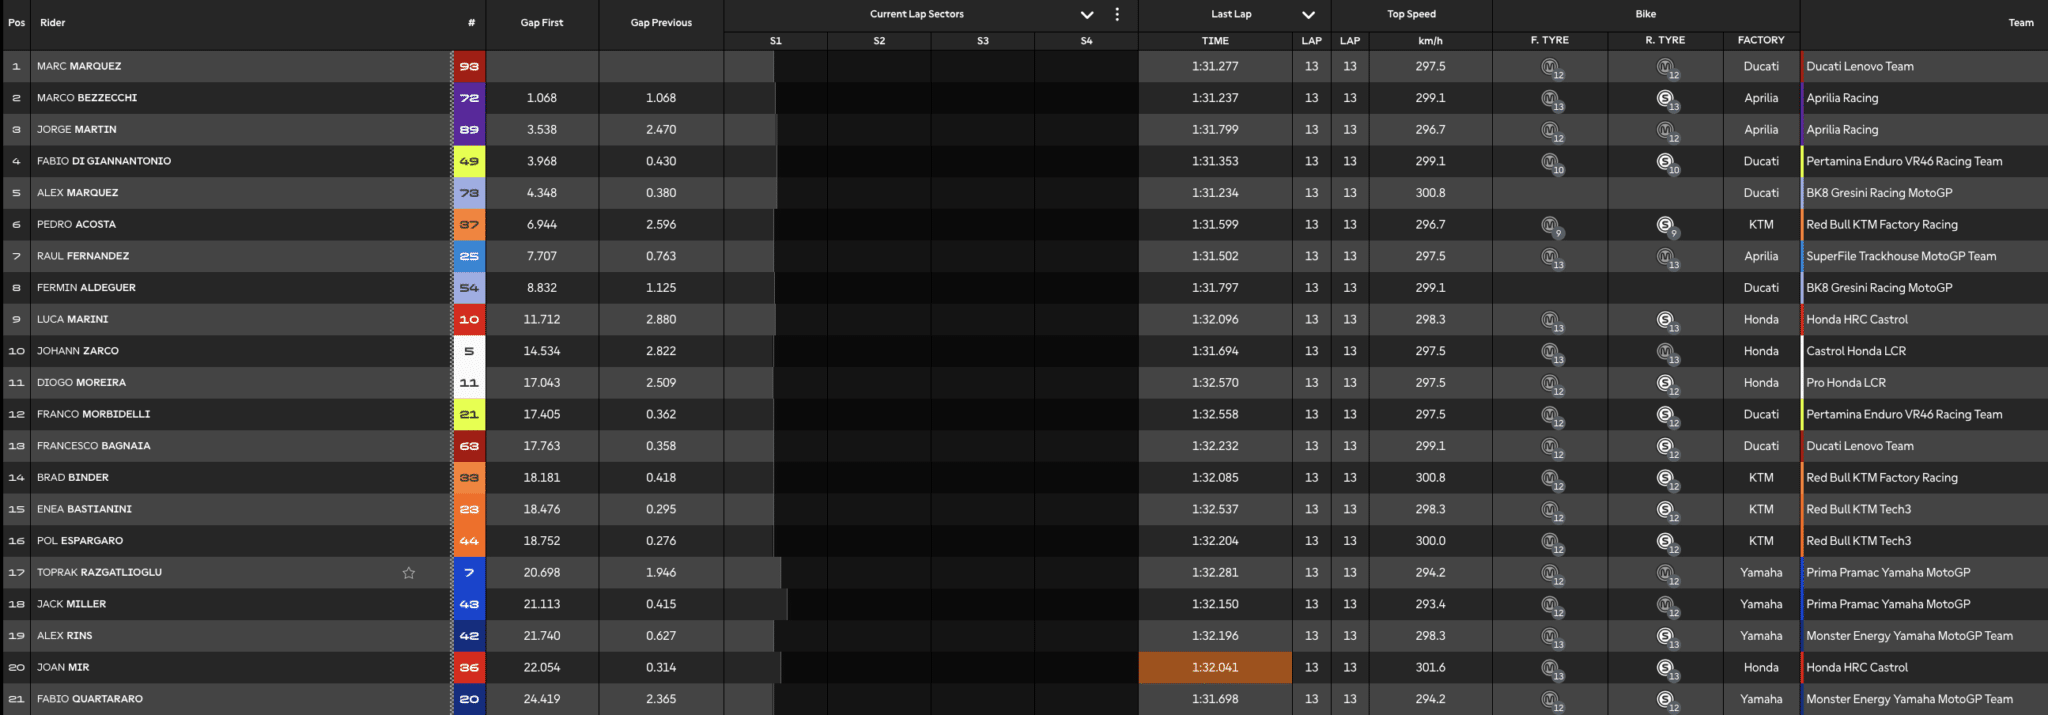Viewport: 2048px width, 715px height.
Task: Select the red number 93 badge
Action: 469,67
